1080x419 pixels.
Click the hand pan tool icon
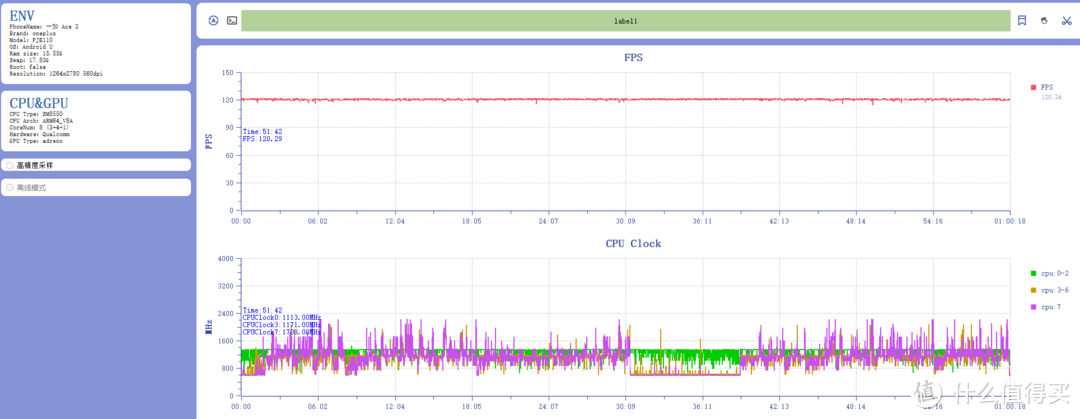click(1044, 21)
